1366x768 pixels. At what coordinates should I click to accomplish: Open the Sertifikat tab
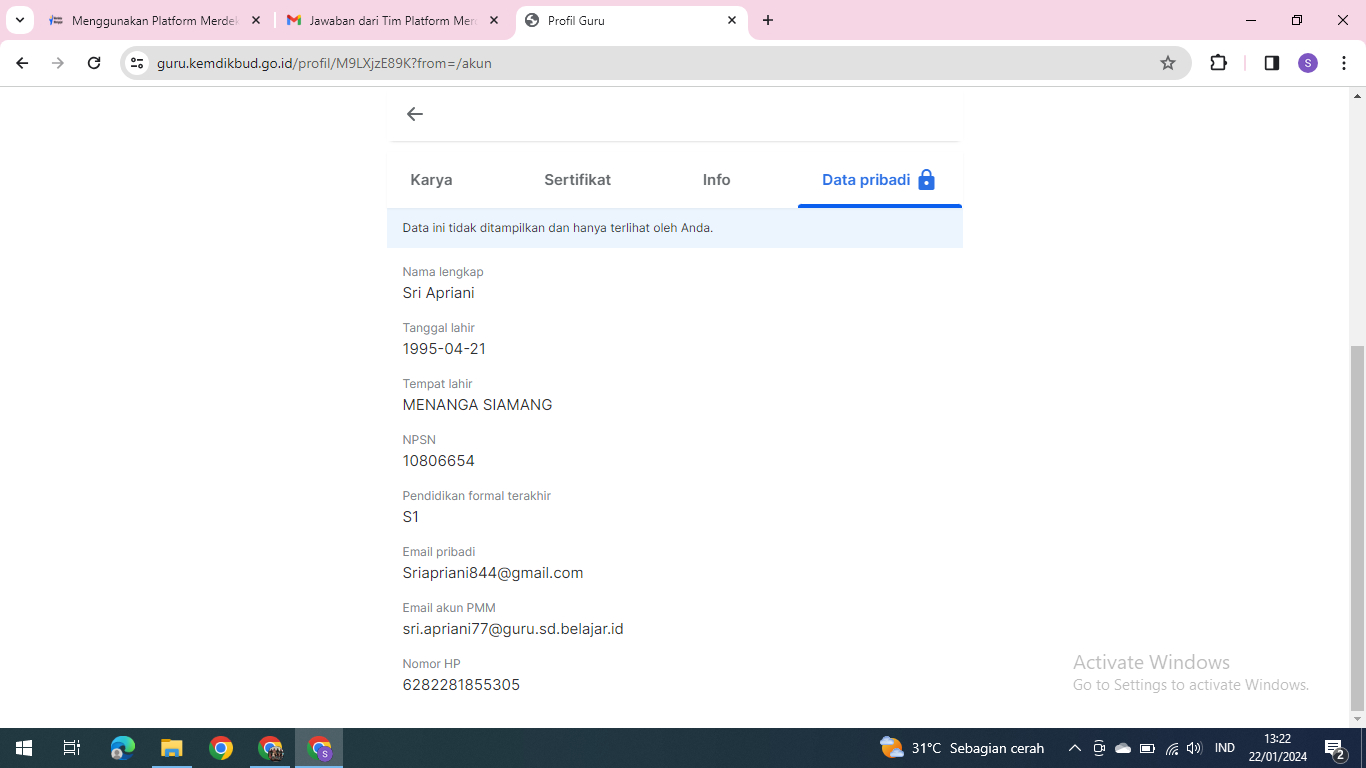(x=577, y=180)
